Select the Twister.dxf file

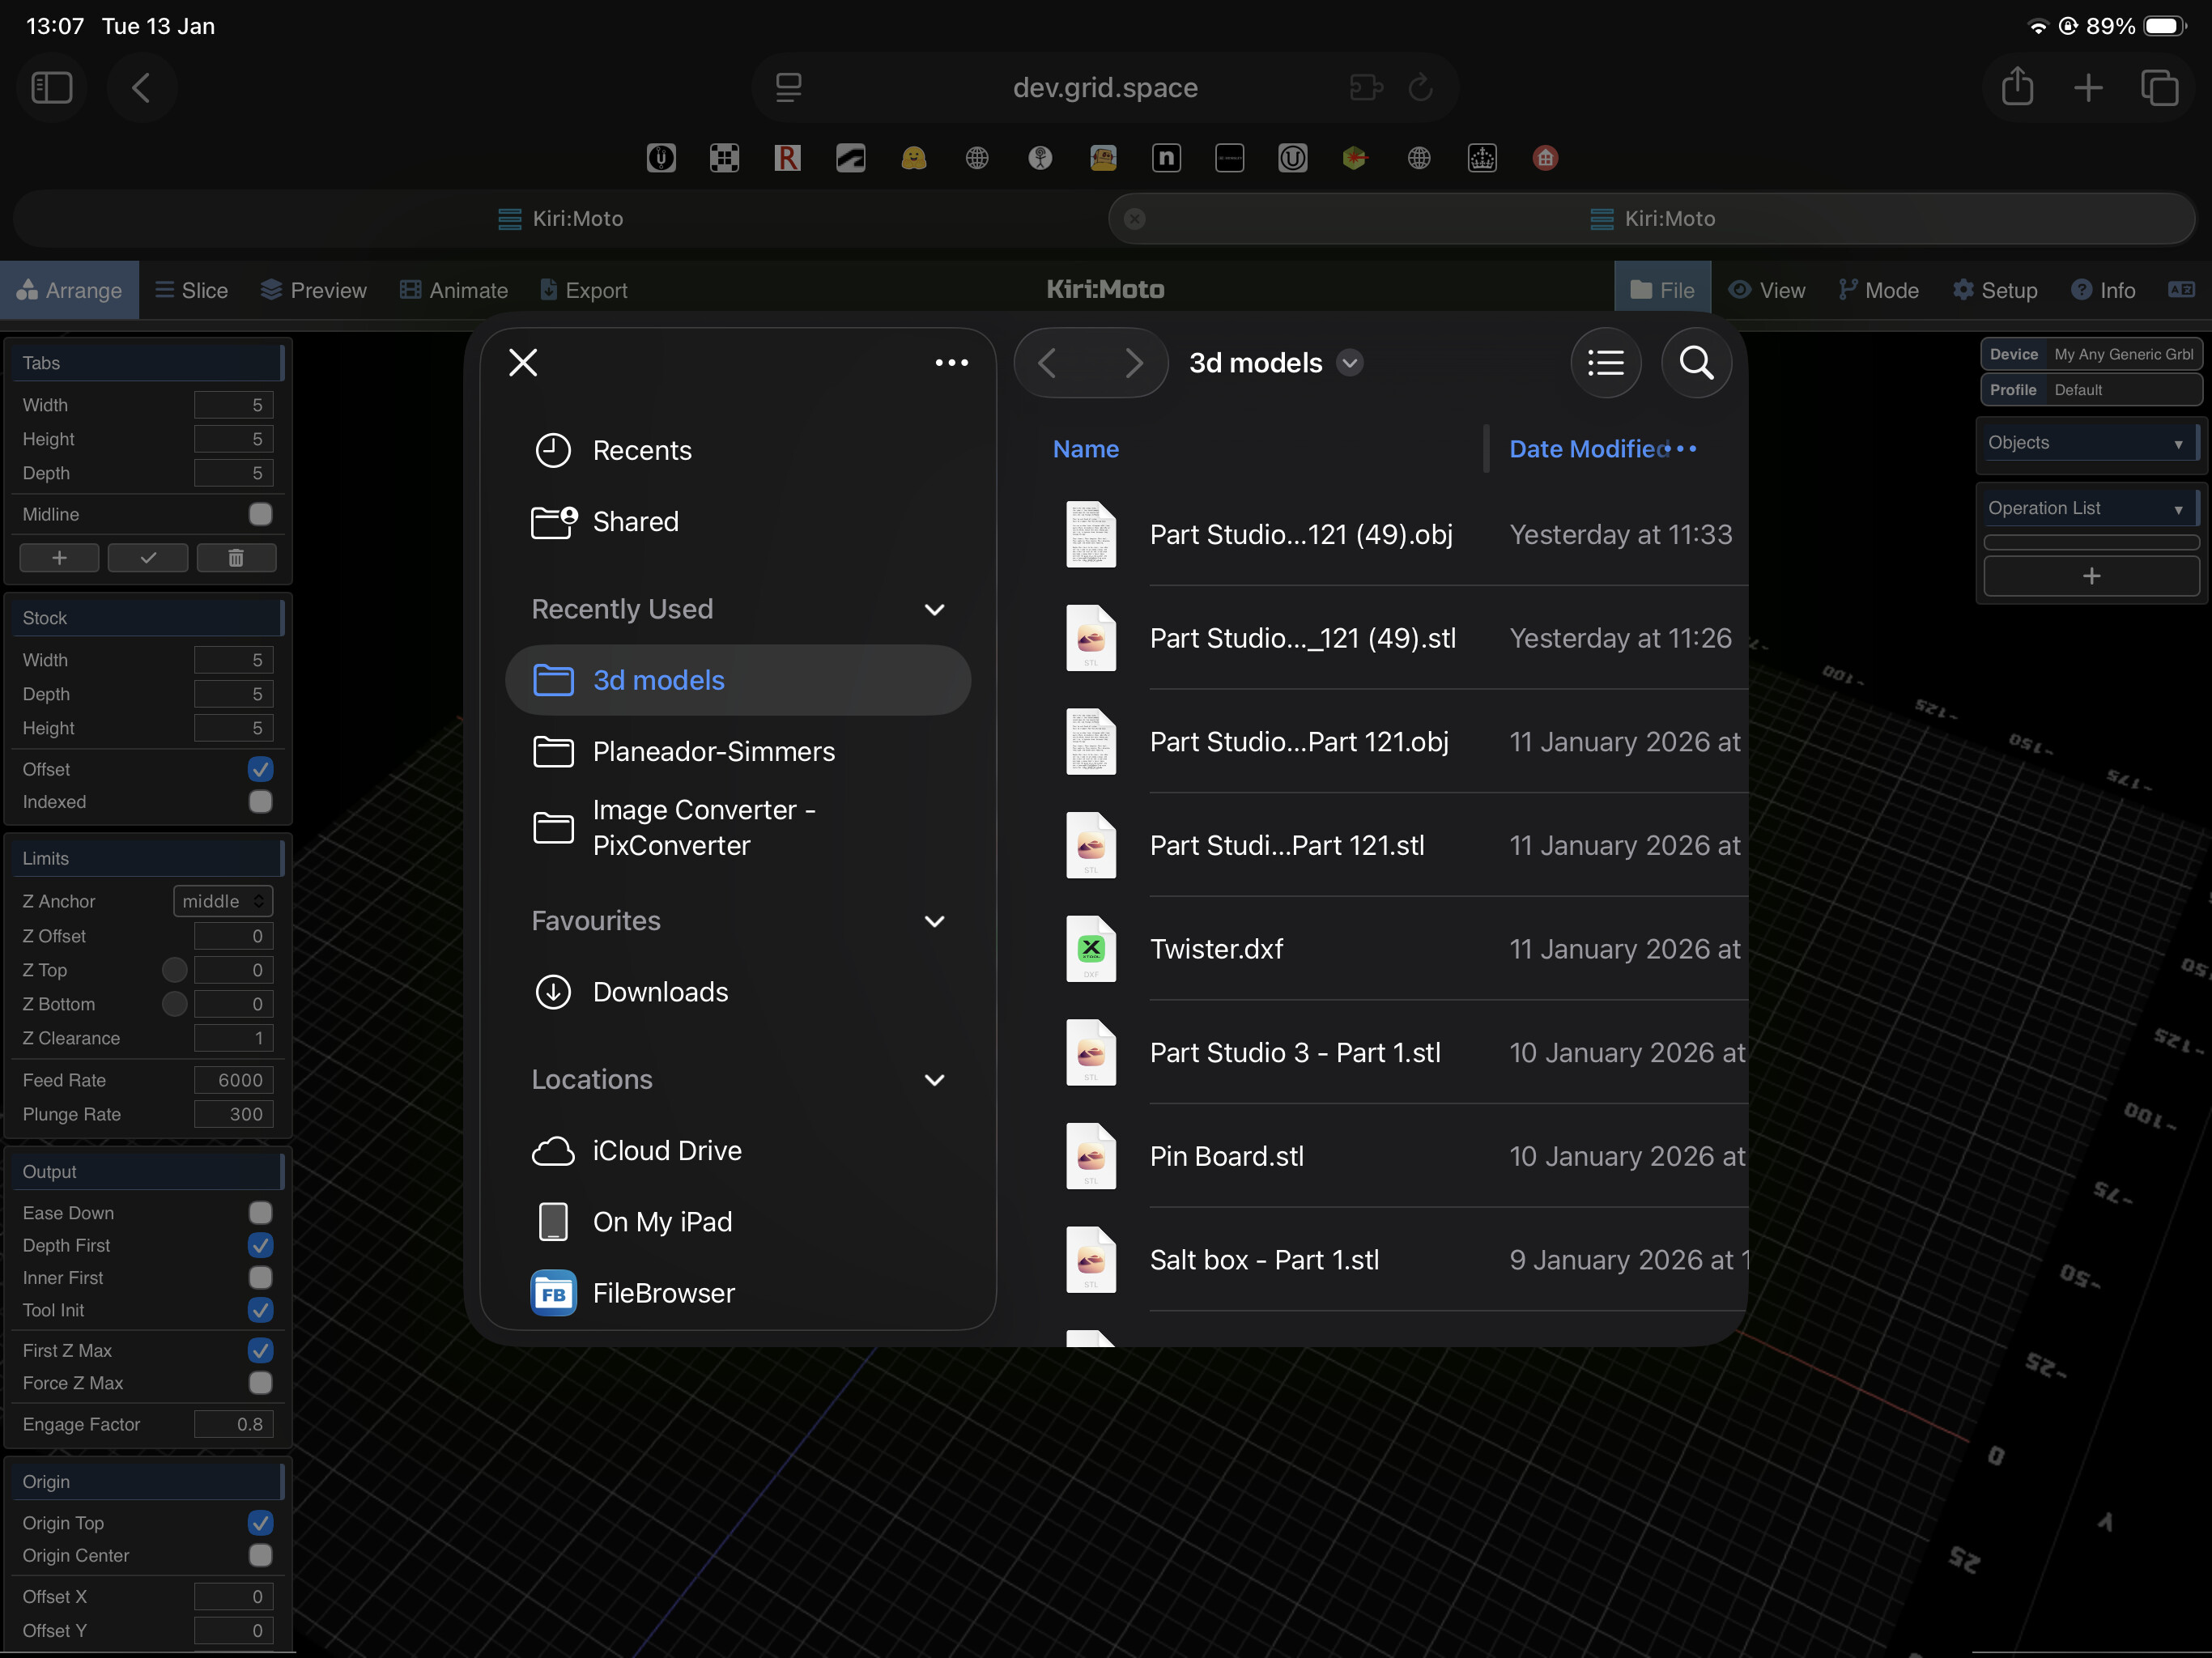pyautogui.click(x=1216, y=949)
